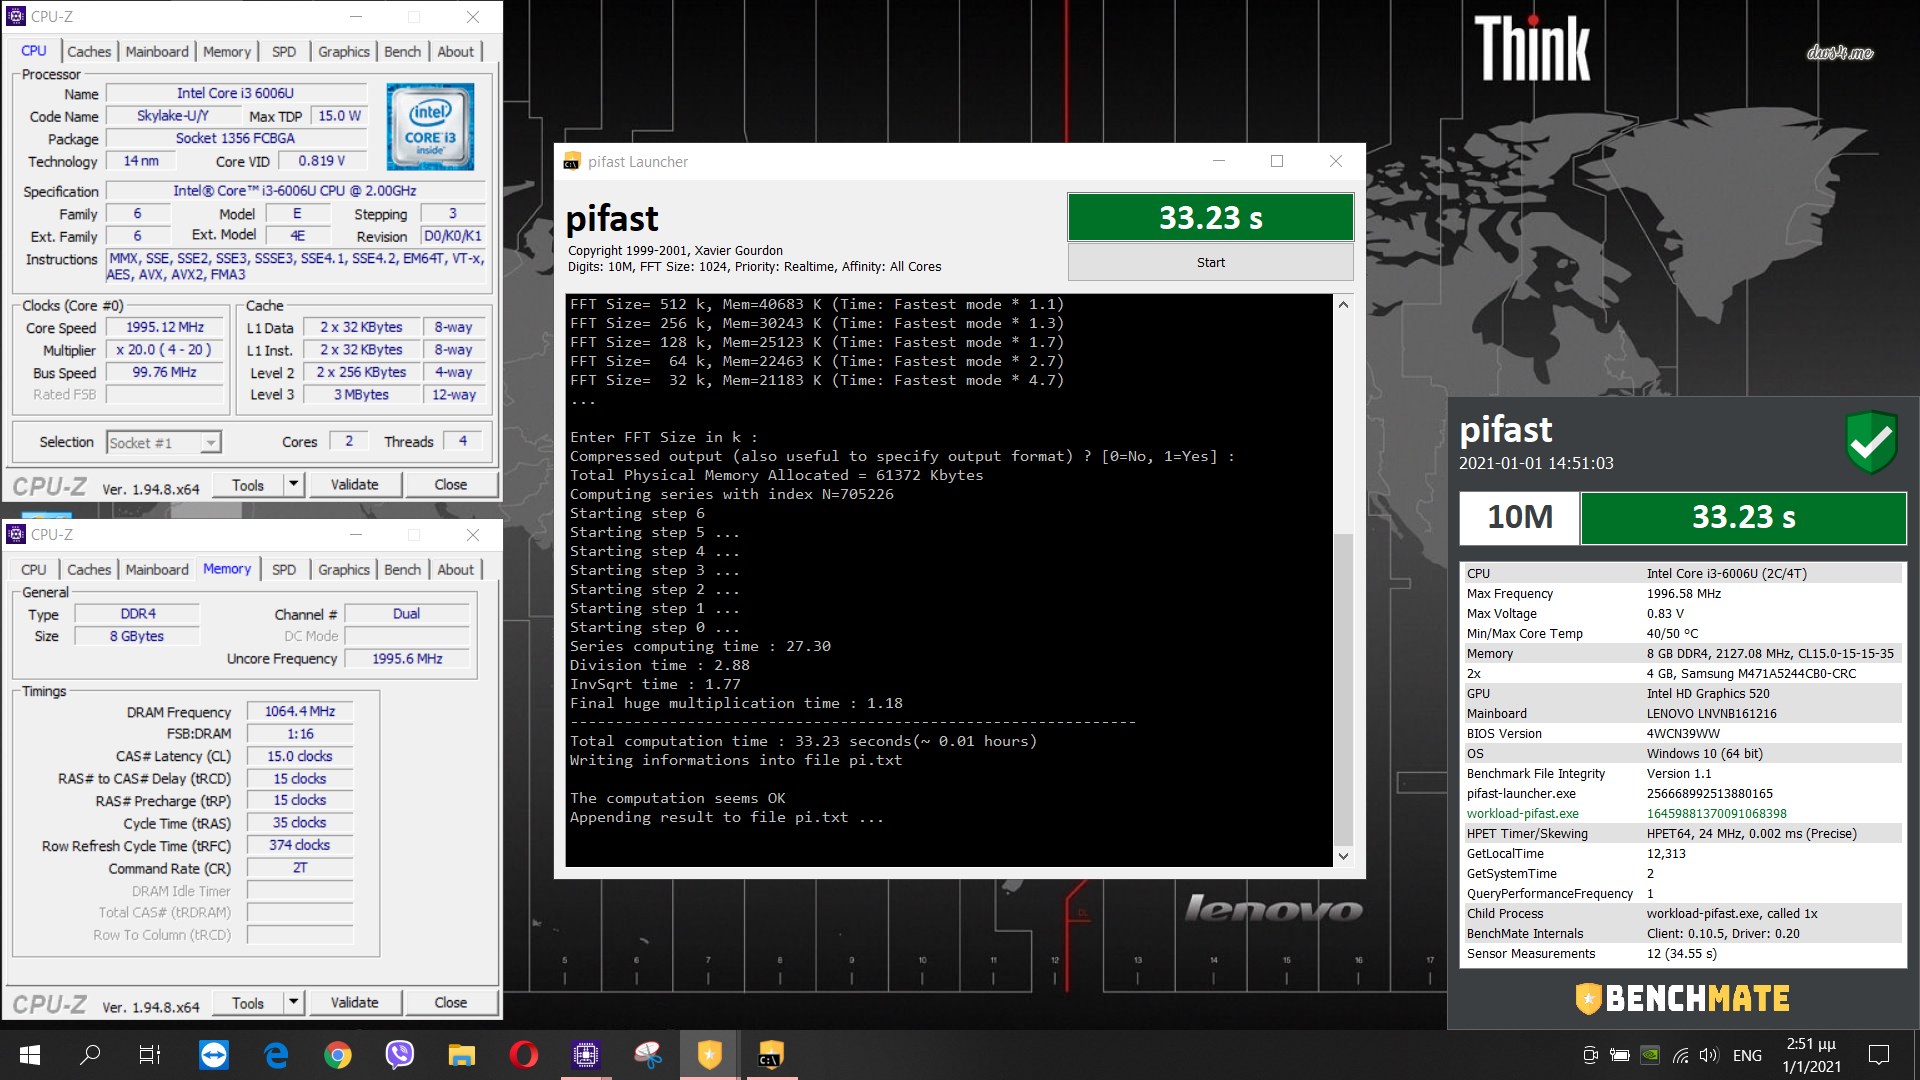Switch to BenchMate via its taskbar shield icon

709,1055
